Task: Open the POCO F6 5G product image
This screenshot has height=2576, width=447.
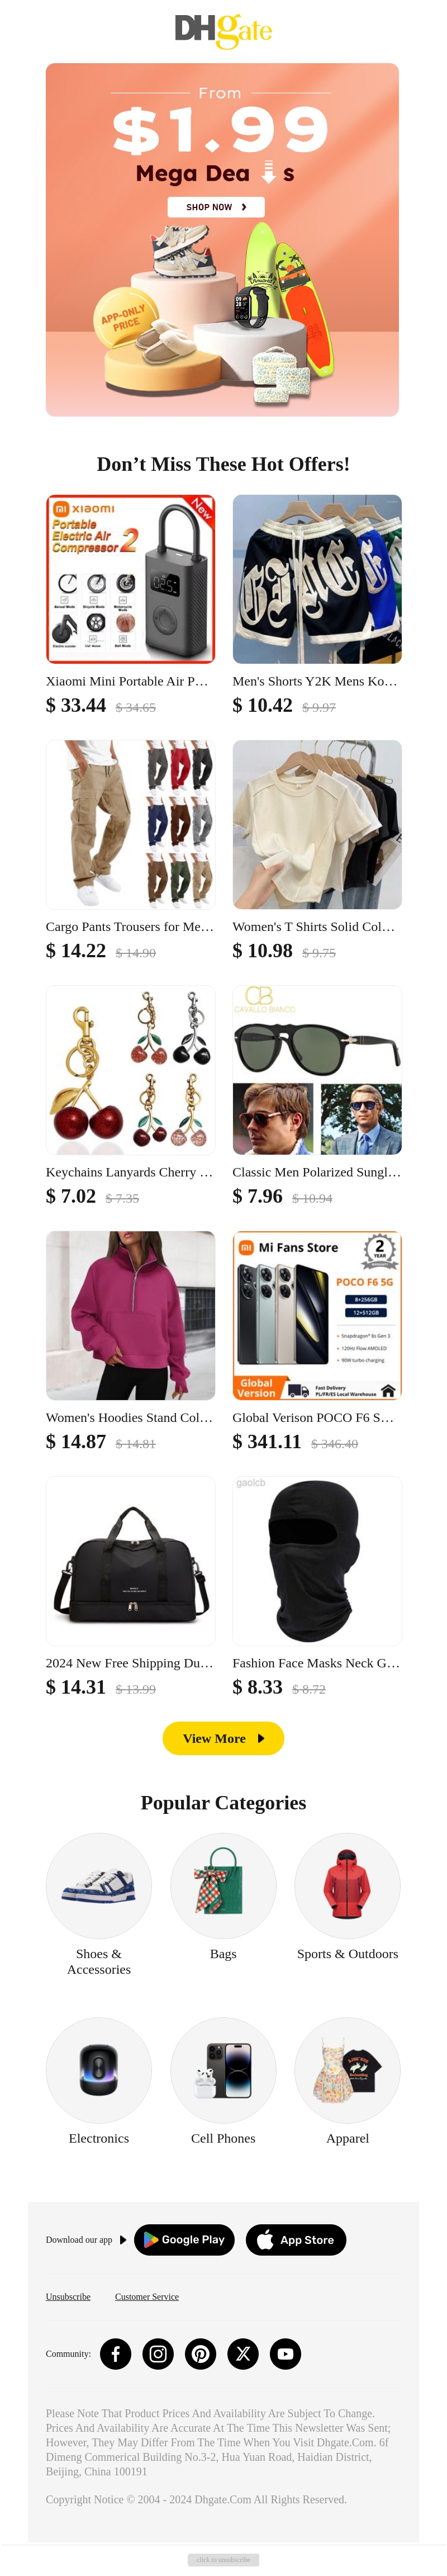Action: (x=317, y=1315)
